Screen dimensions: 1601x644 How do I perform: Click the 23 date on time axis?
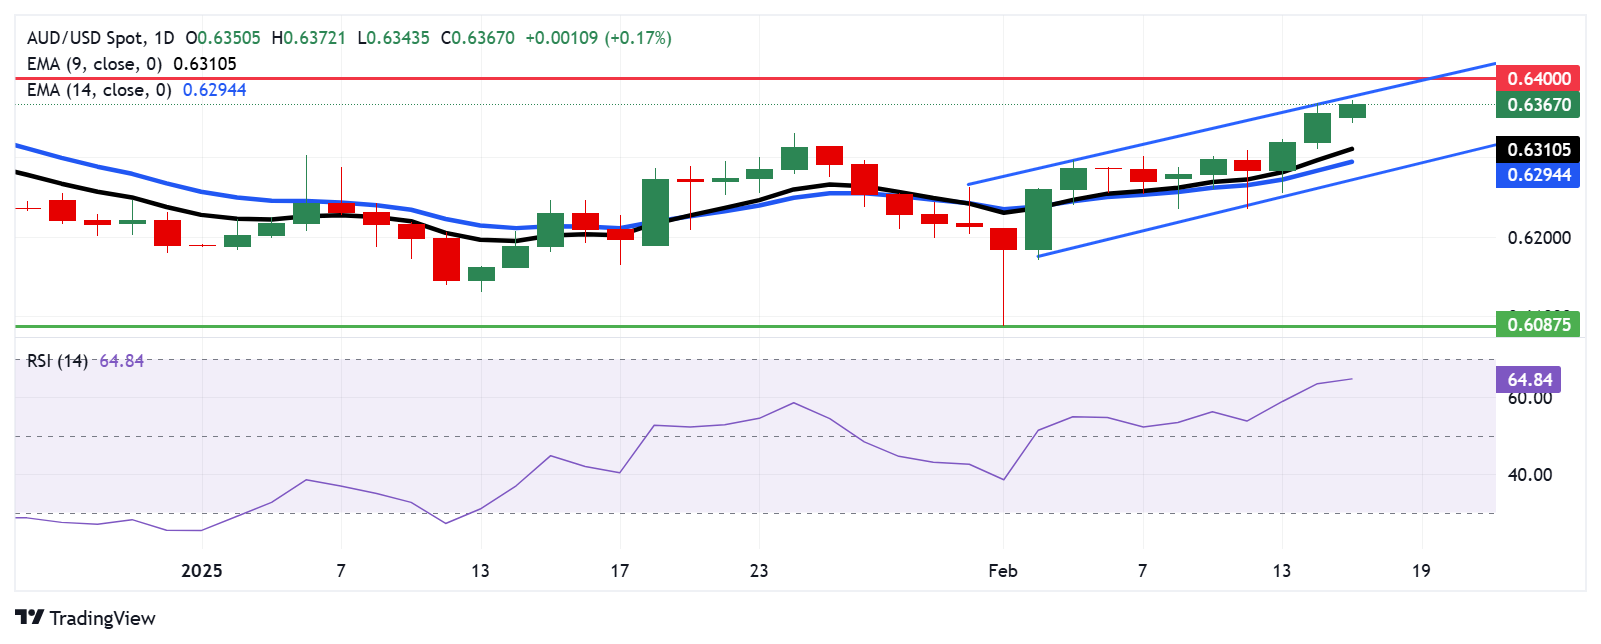pyautogui.click(x=759, y=571)
